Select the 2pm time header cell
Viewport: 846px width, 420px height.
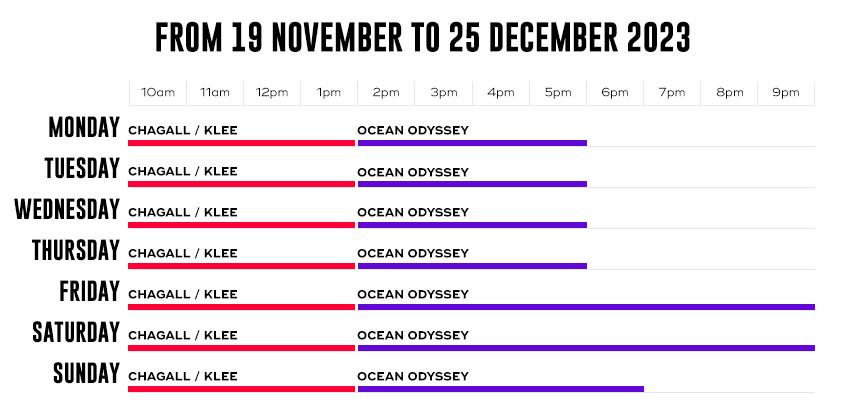386,93
